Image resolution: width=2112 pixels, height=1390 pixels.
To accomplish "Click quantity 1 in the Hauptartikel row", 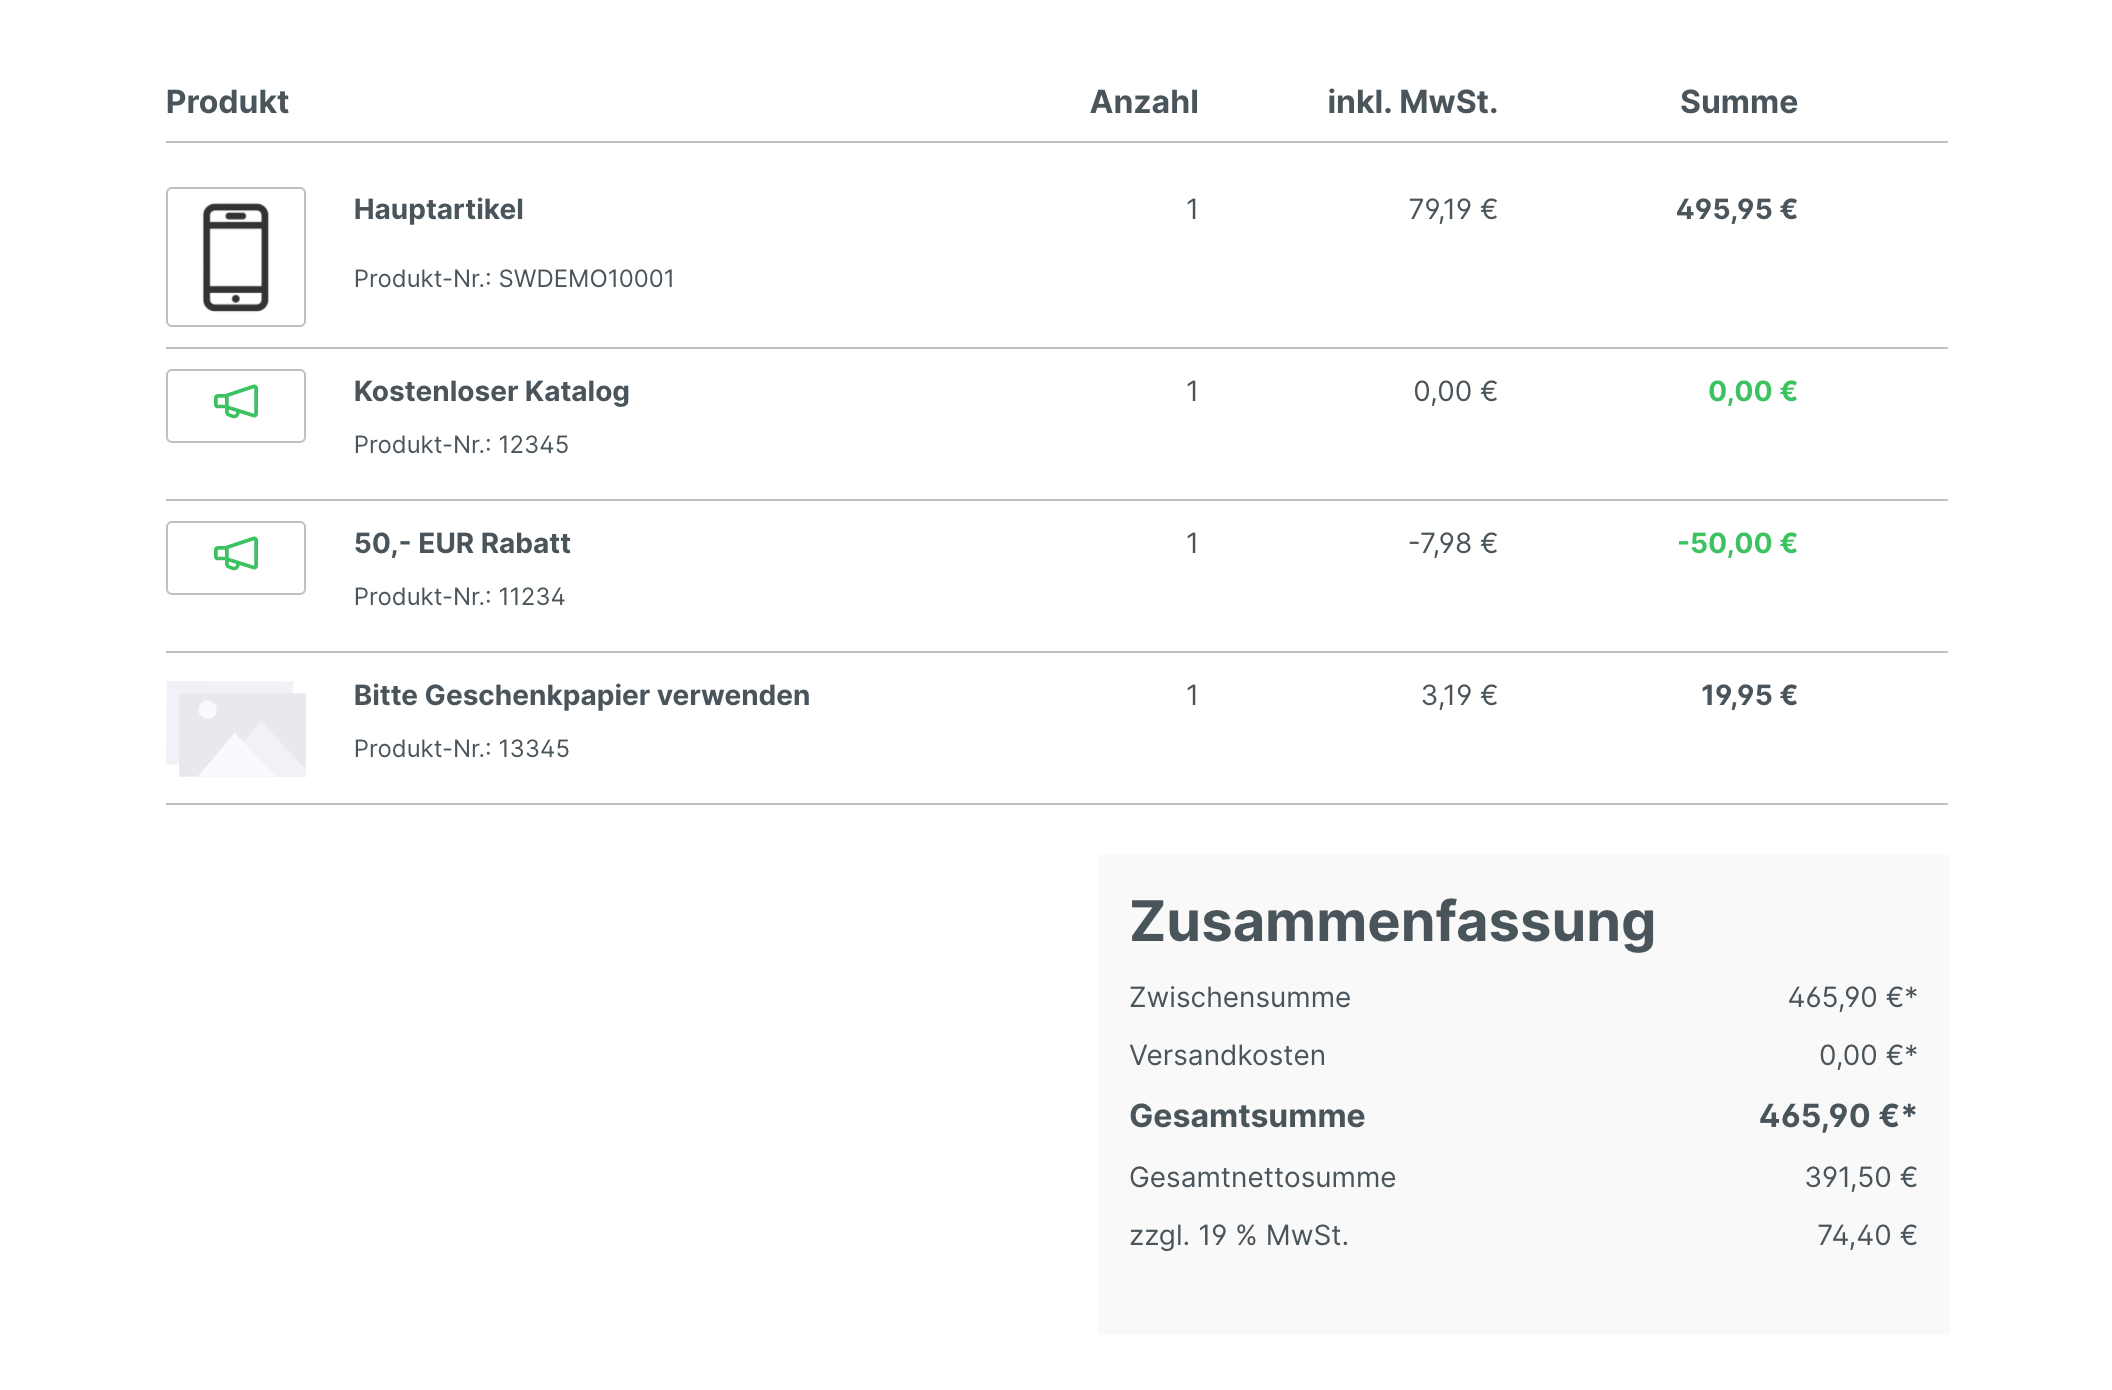I will pos(1192,209).
